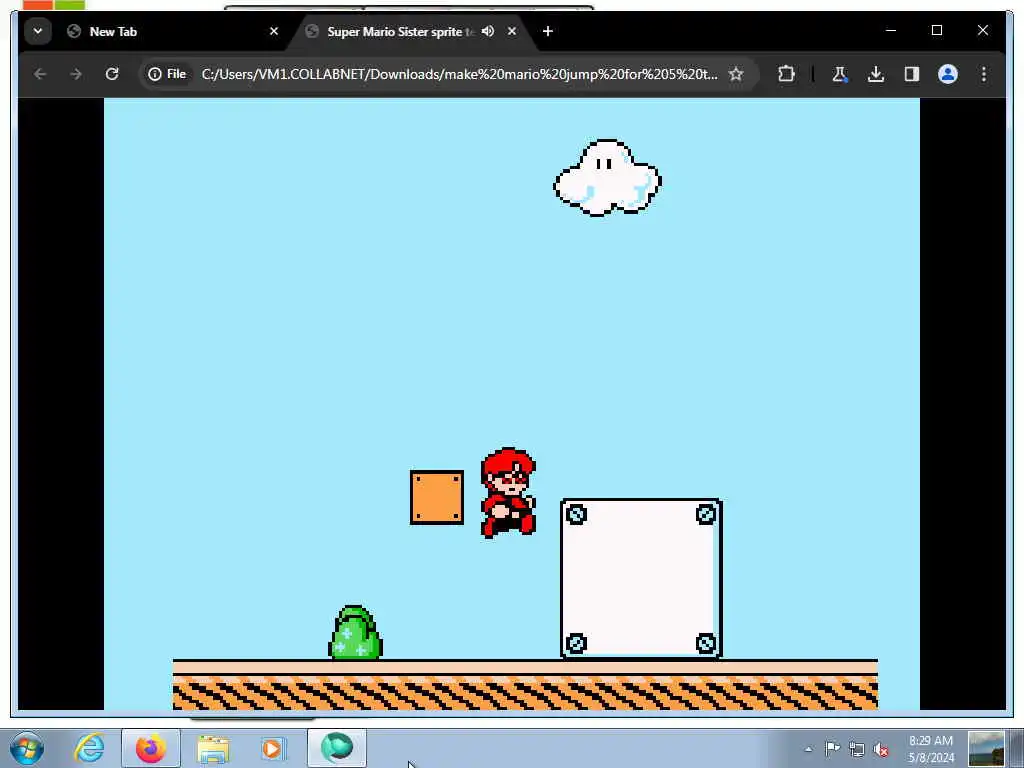Click the red Mario character sprite
This screenshot has width=1024, height=768.
508,492
